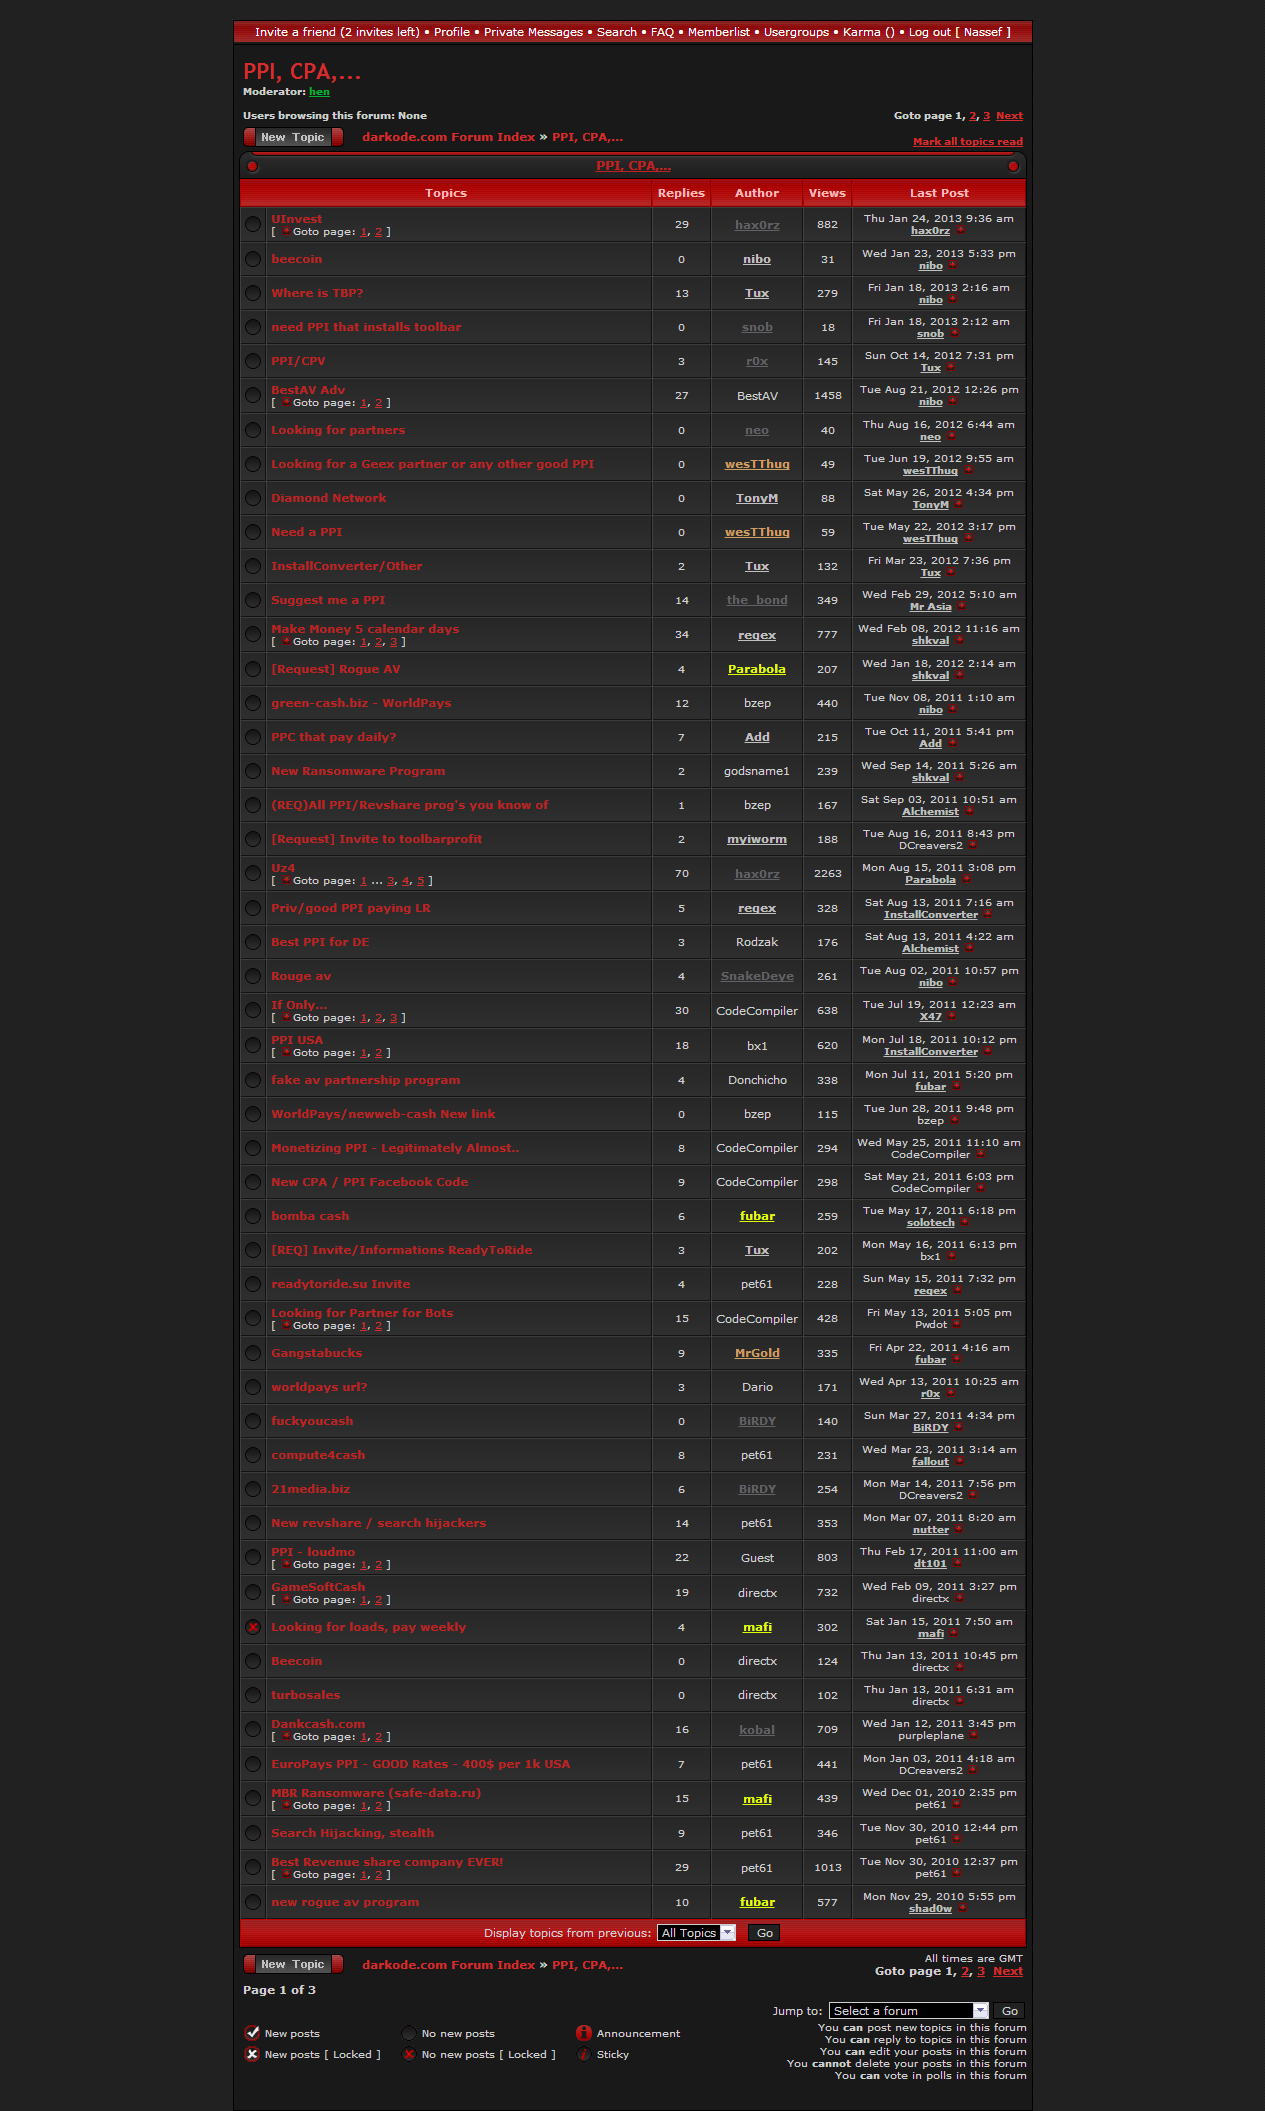Click the Goto page icon under Uz4 topic
This screenshot has width=1265, height=2111.
point(286,881)
